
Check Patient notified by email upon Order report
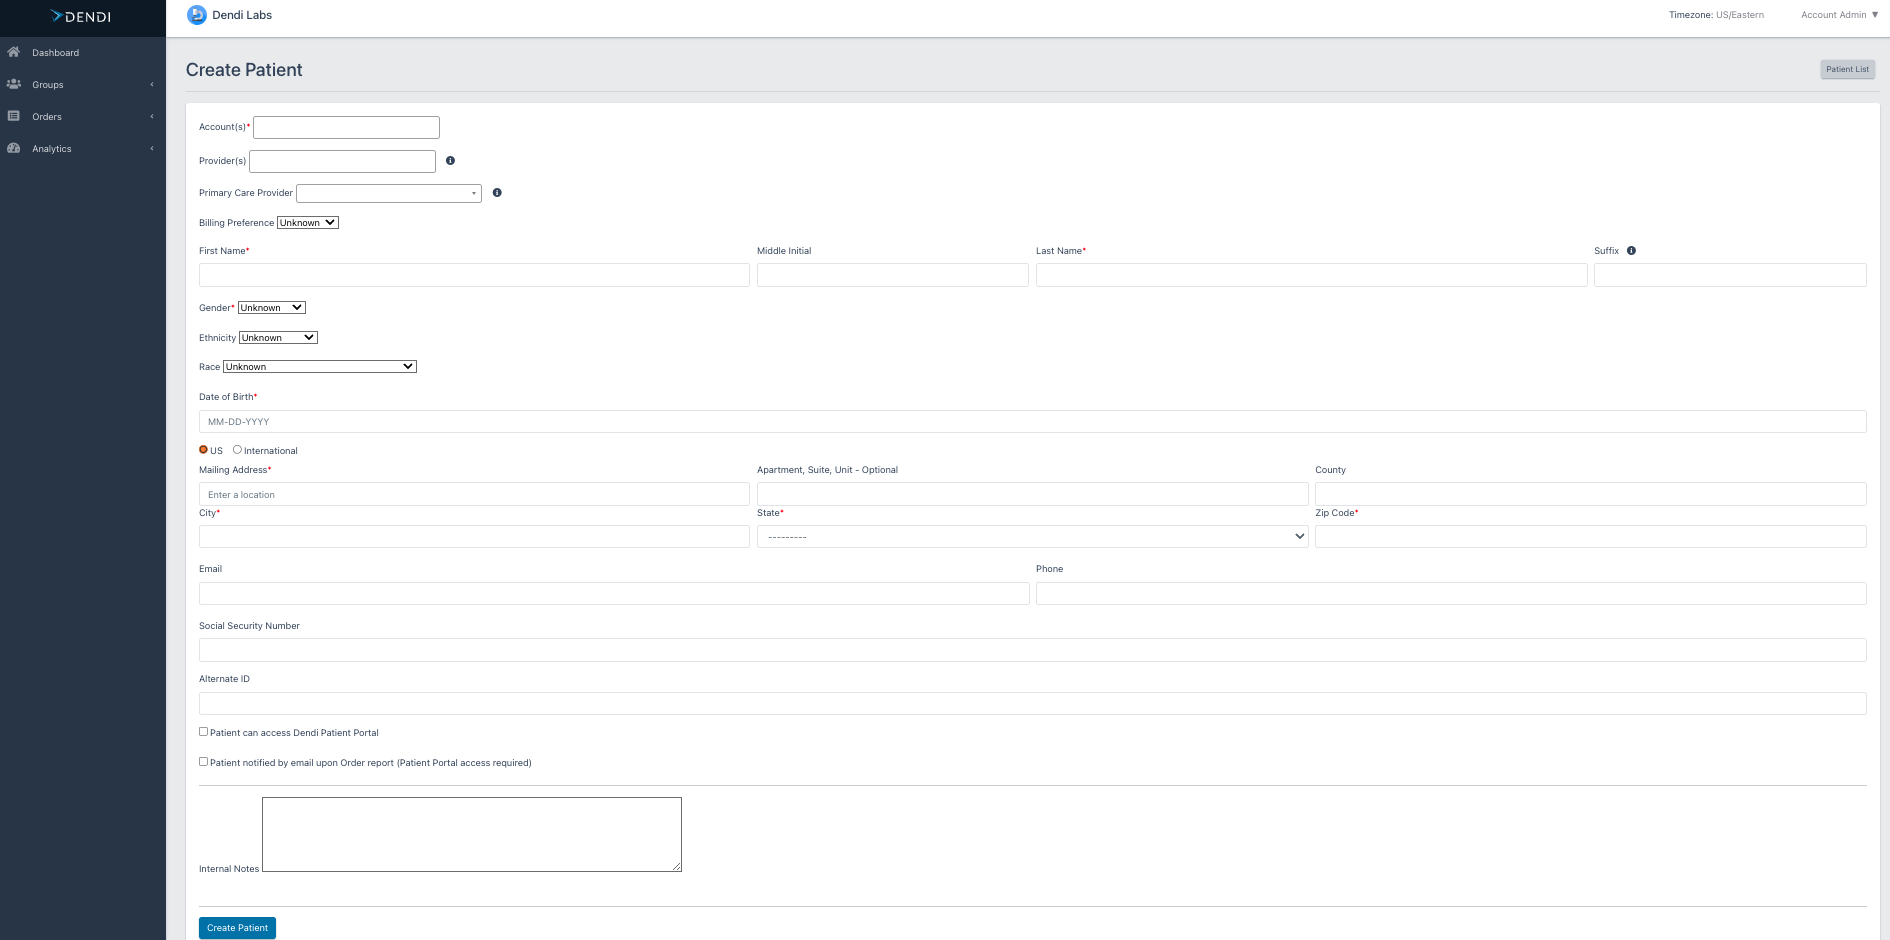203,762
